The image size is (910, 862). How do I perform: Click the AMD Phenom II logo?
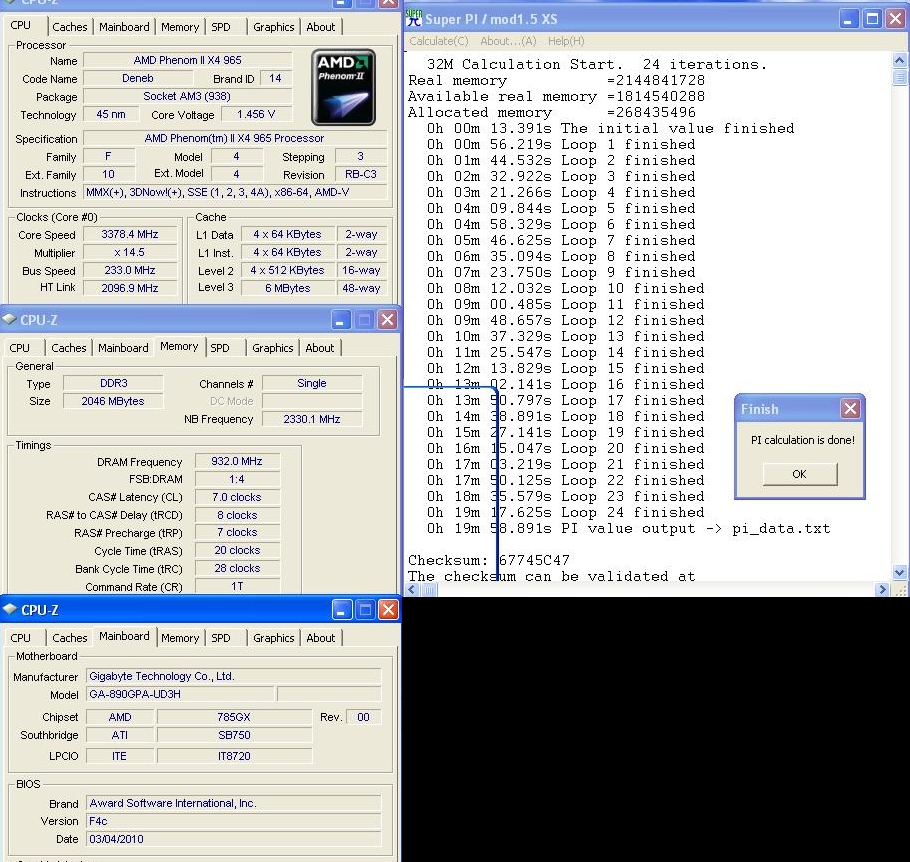343,87
